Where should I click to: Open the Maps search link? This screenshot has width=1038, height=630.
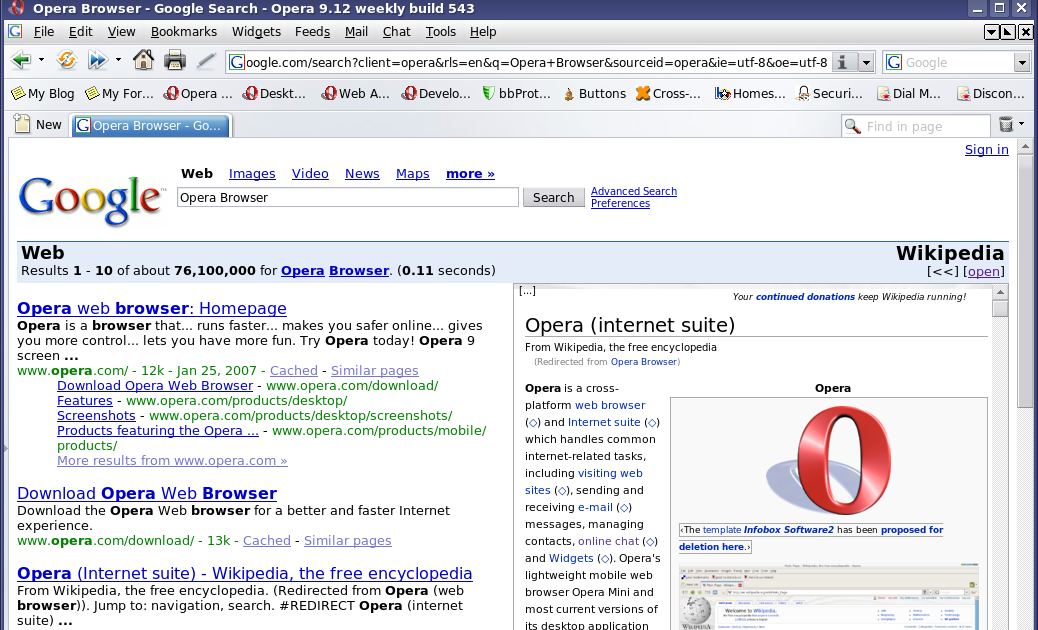[412, 173]
